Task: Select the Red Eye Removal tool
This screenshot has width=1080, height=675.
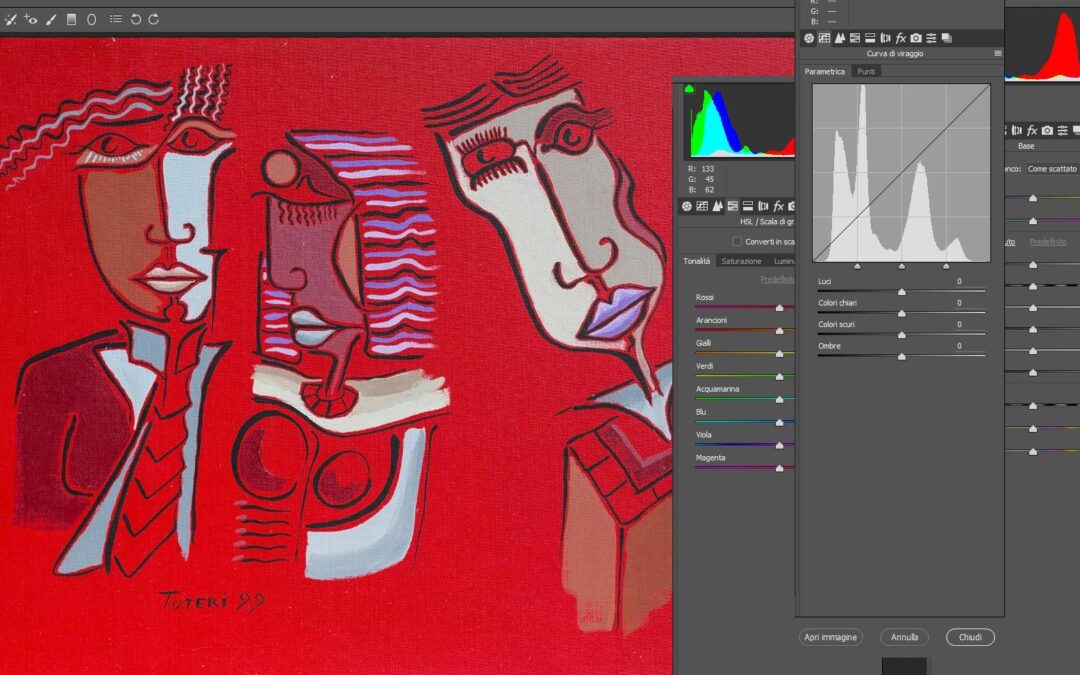Action: click(30, 19)
